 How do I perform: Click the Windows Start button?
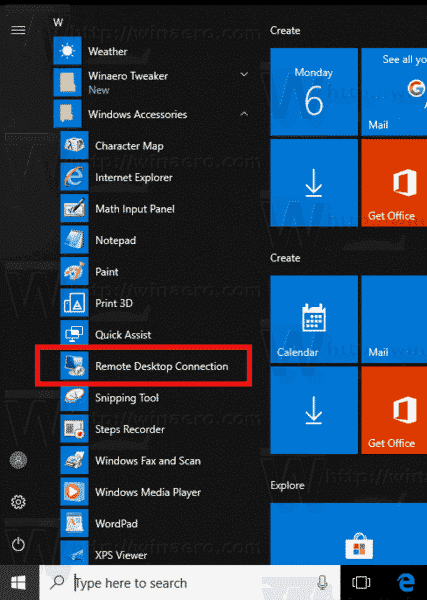click(18, 583)
